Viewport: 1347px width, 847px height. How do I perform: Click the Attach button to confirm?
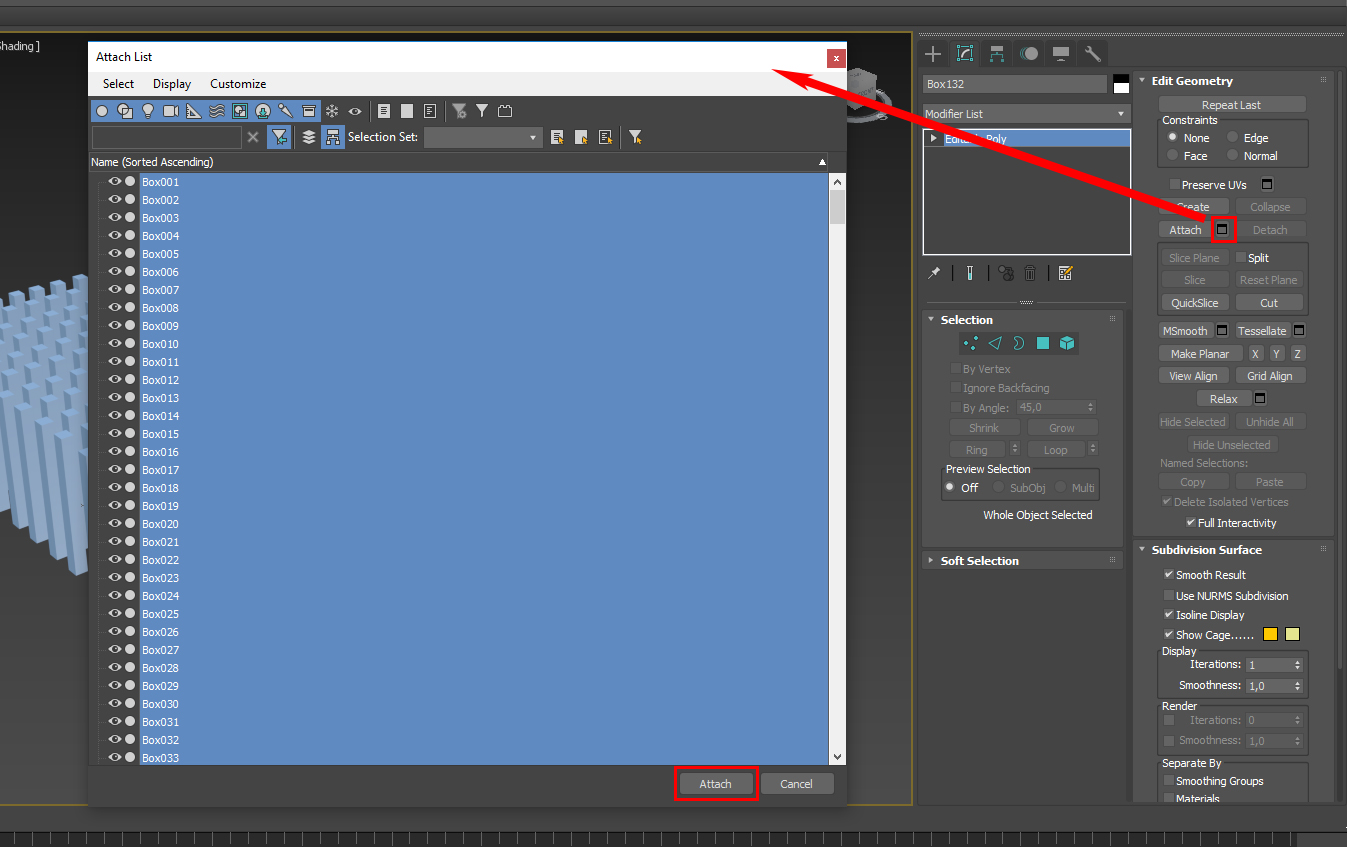pos(715,783)
